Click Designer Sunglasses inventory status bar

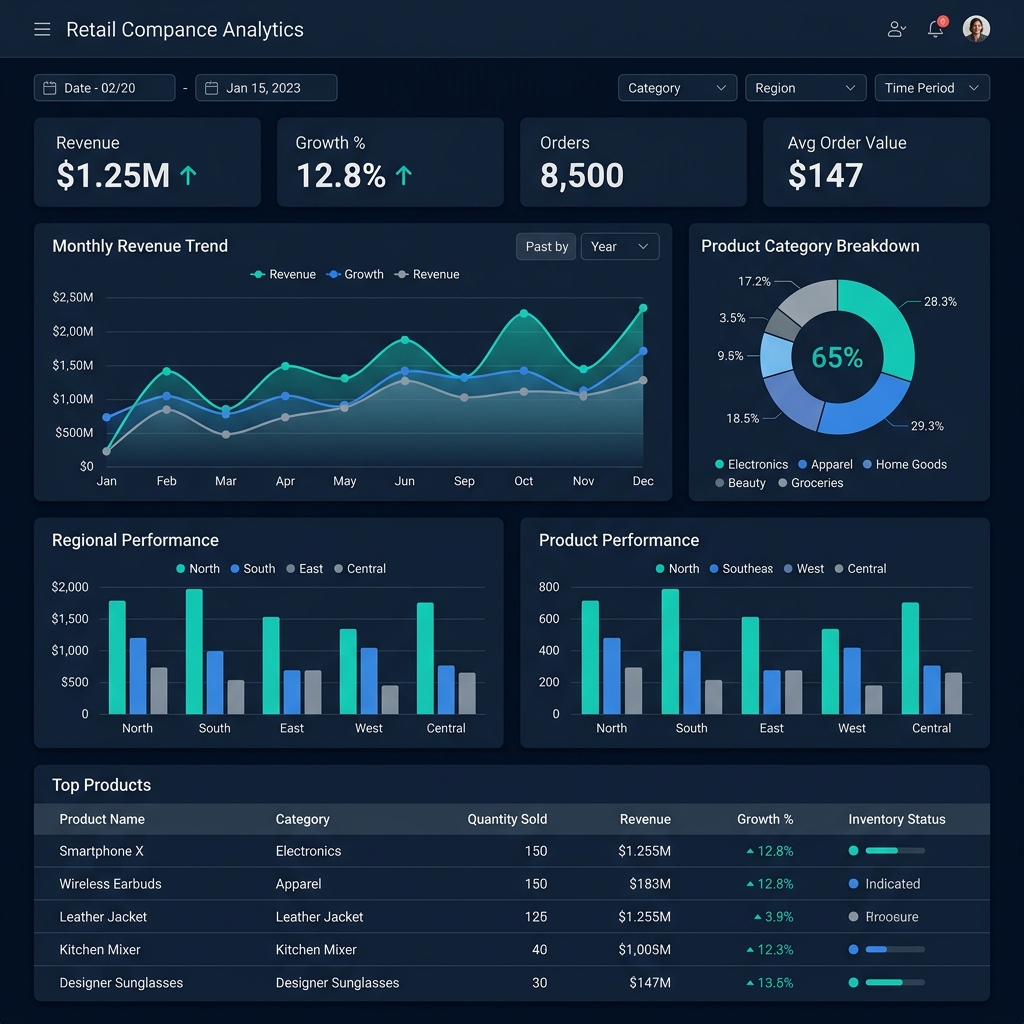(x=895, y=982)
